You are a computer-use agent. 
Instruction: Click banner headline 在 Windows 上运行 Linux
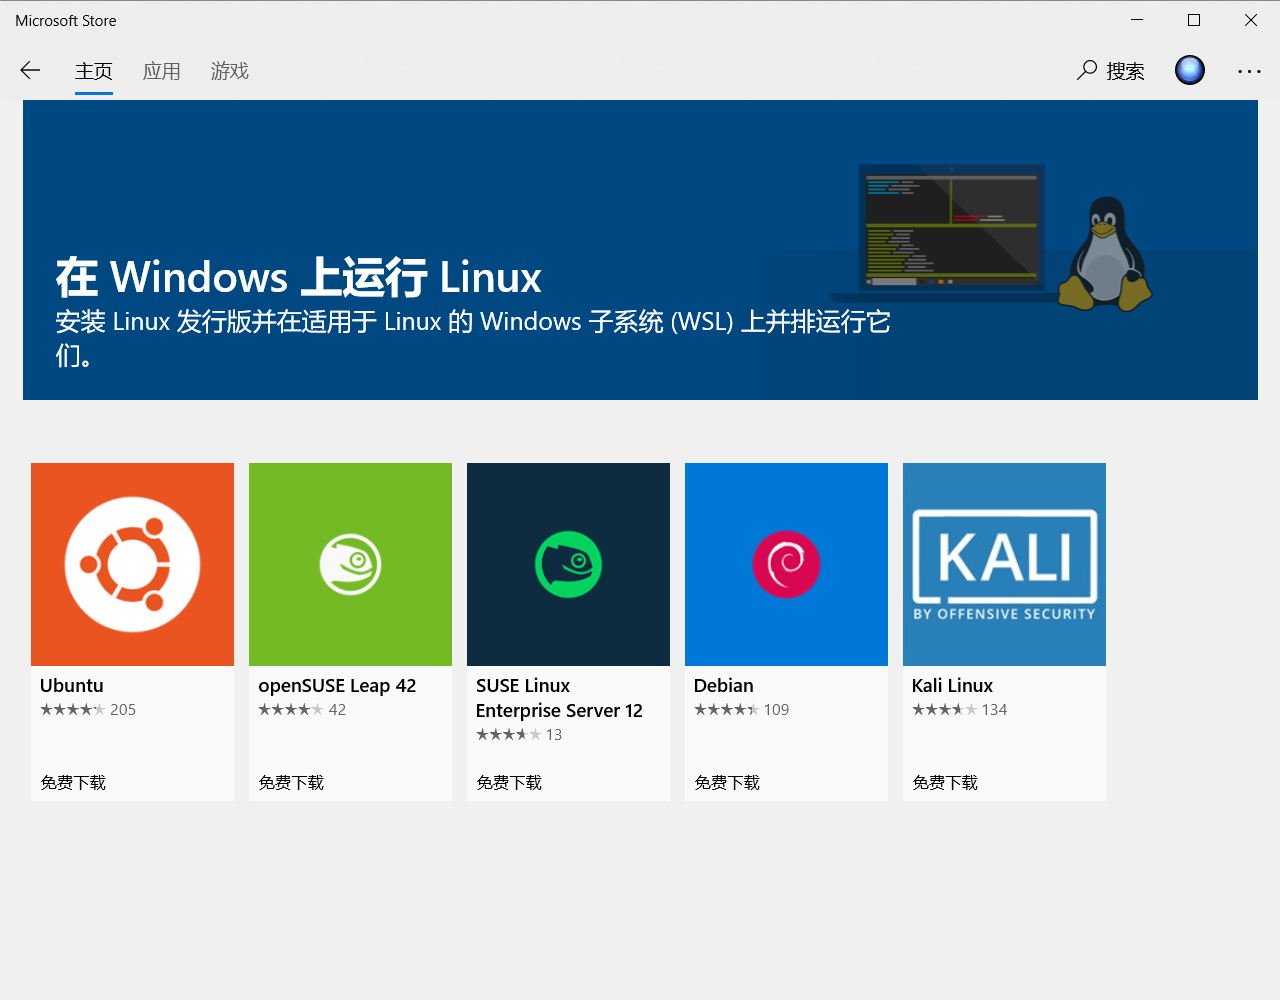click(x=299, y=277)
